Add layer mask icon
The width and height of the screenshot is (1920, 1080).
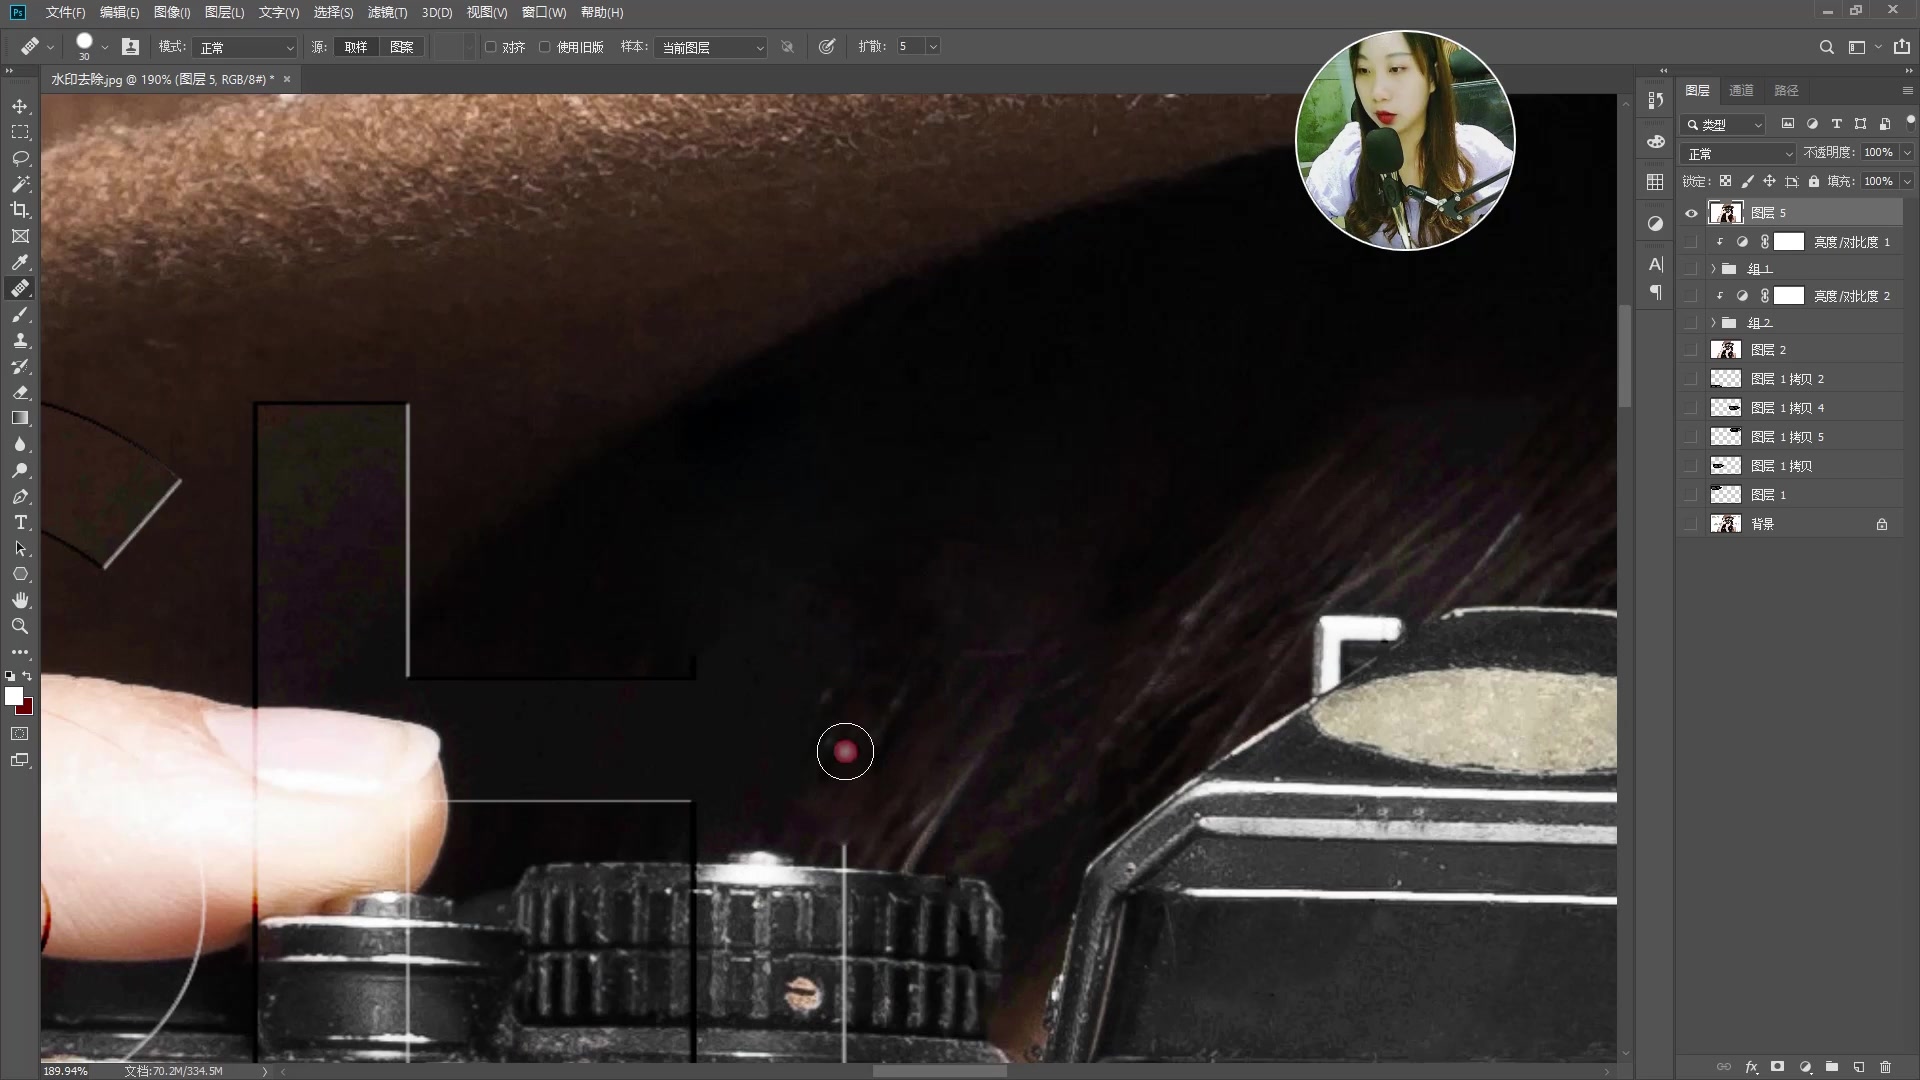coord(1777,1067)
